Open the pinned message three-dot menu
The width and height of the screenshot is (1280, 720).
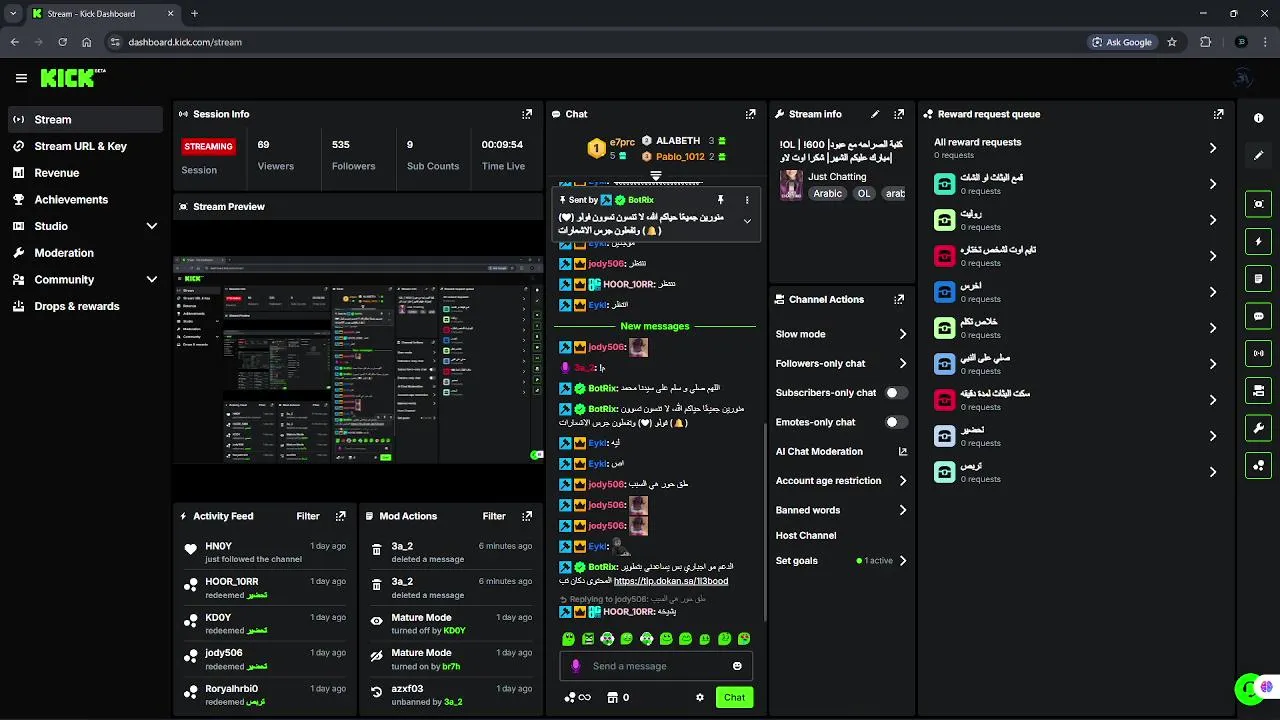[746, 200]
